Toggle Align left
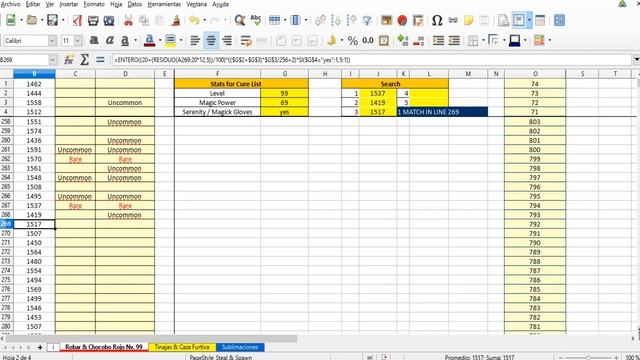Screen dimensions: 640x360 pos(195,40)
